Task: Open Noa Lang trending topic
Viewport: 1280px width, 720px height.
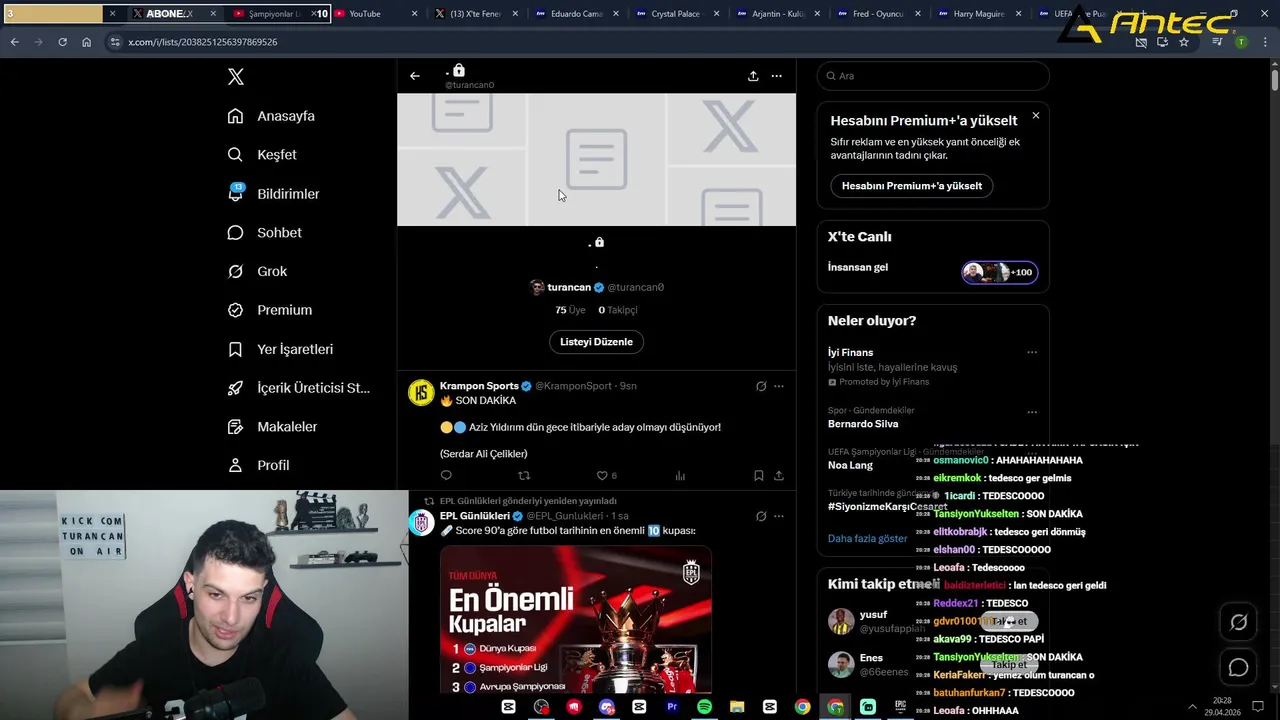Action: 851,465
